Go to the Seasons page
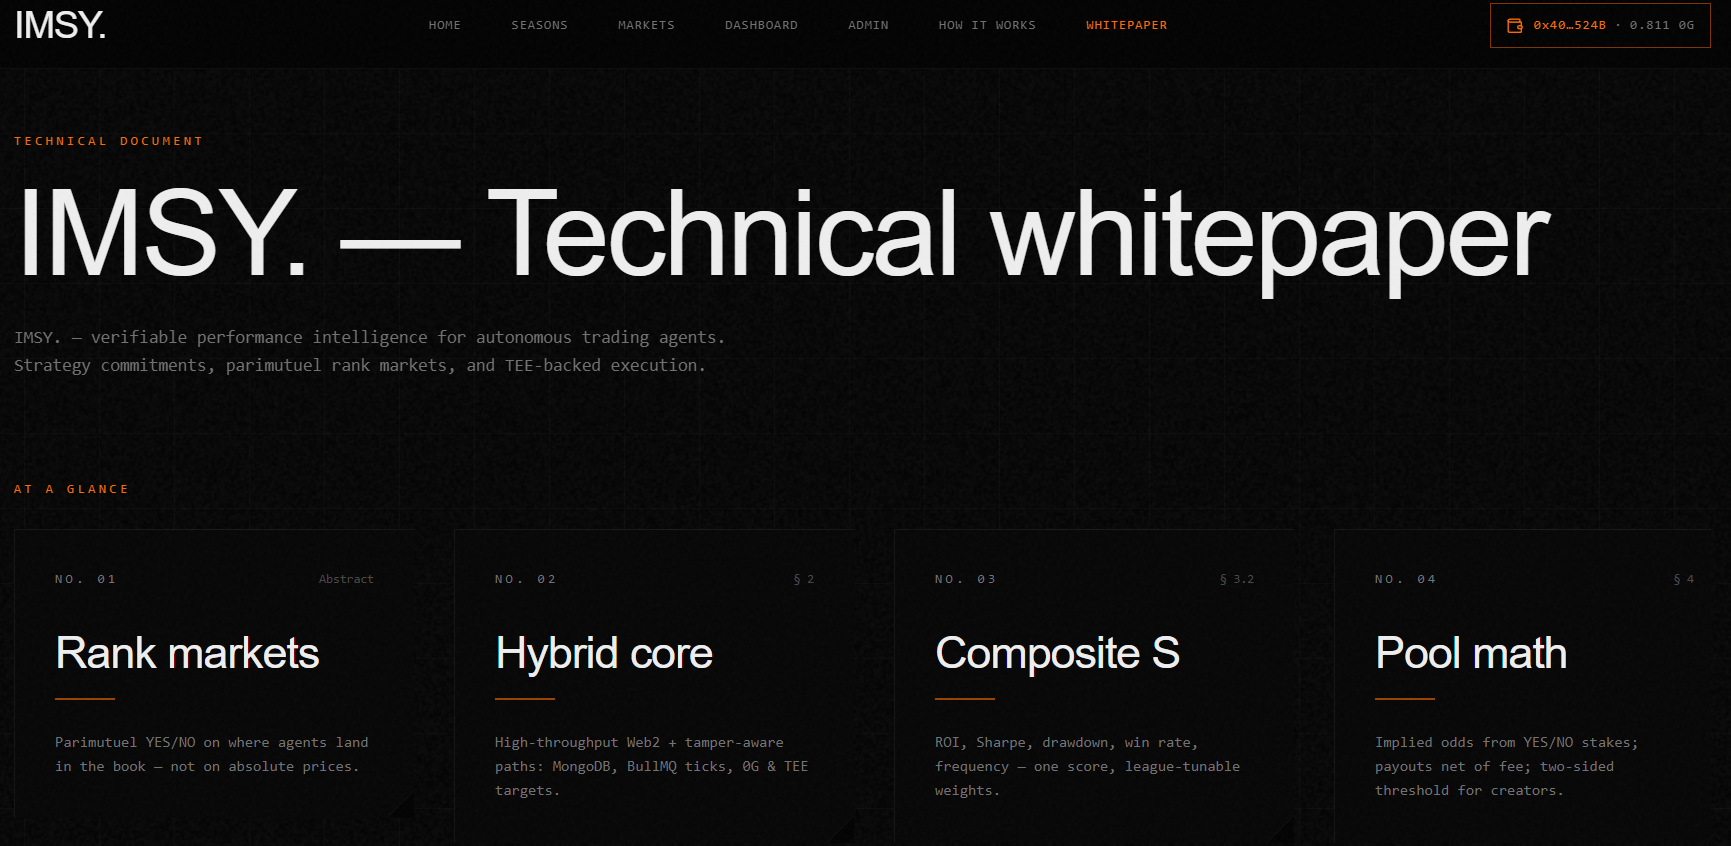Image resolution: width=1731 pixels, height=846 pixels. (540, 25)
